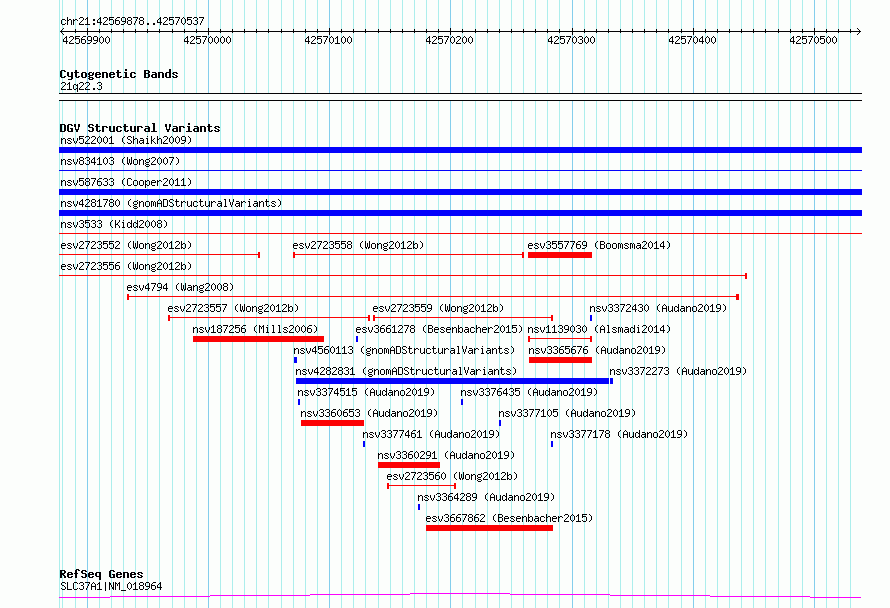Select esv2723559 (Wong2012b) label
Image resolution: width=890 pixels, height=608 pixels.
click(438, 308)
